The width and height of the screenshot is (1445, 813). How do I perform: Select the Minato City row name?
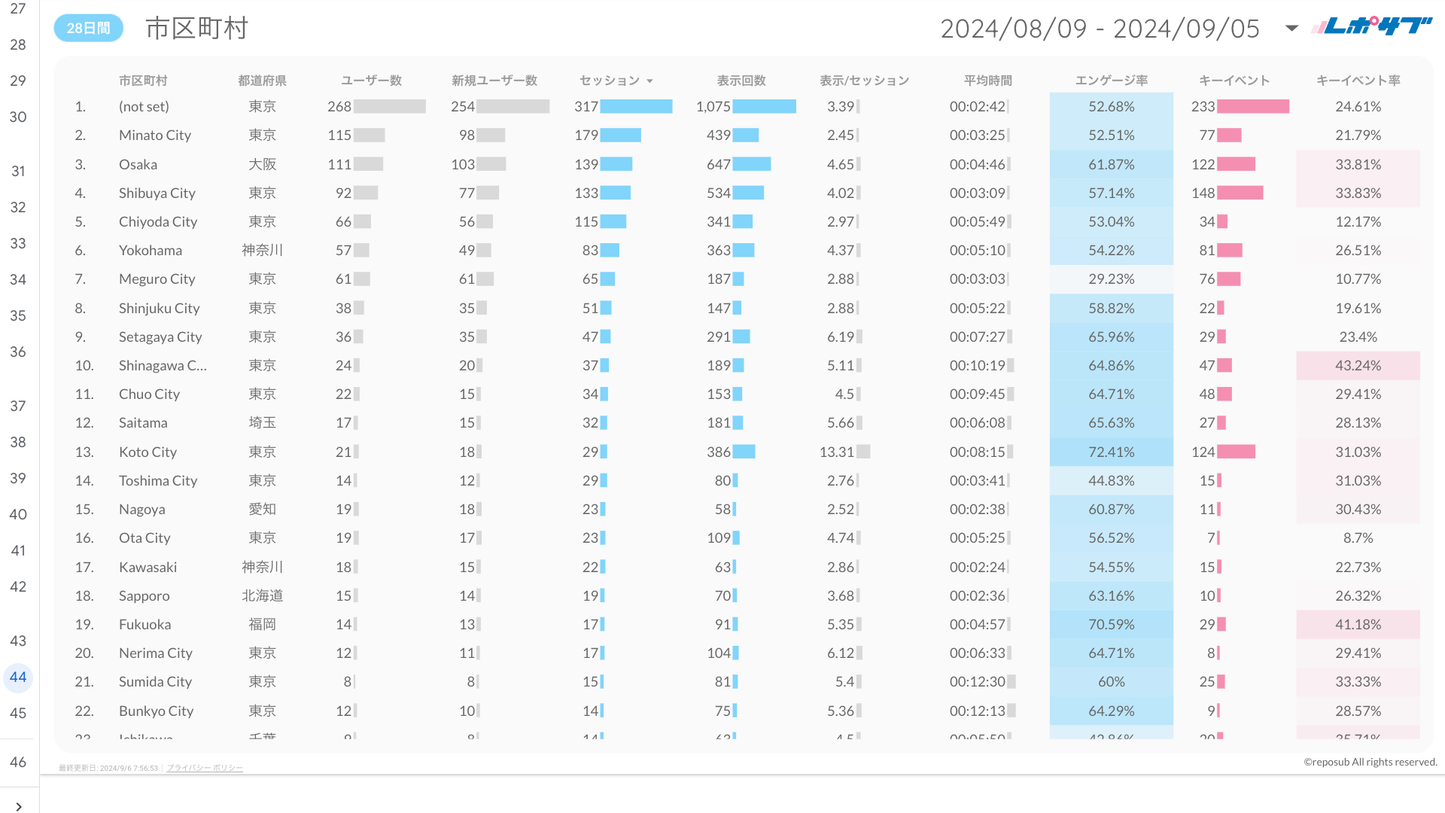(x=154, y=135)
